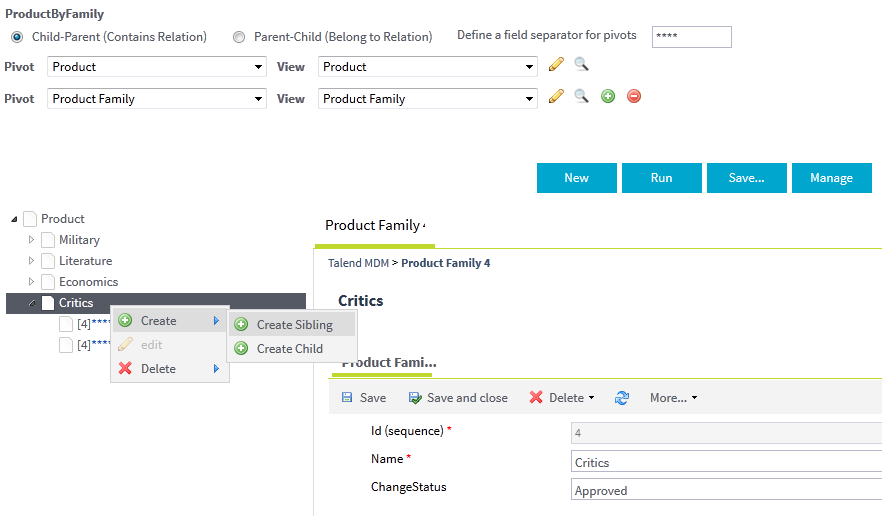Image resolution: width=882 pixels, height=516 pixels.
Task: Tick the checkbox beside the Military node
Action: pos(48,240)
